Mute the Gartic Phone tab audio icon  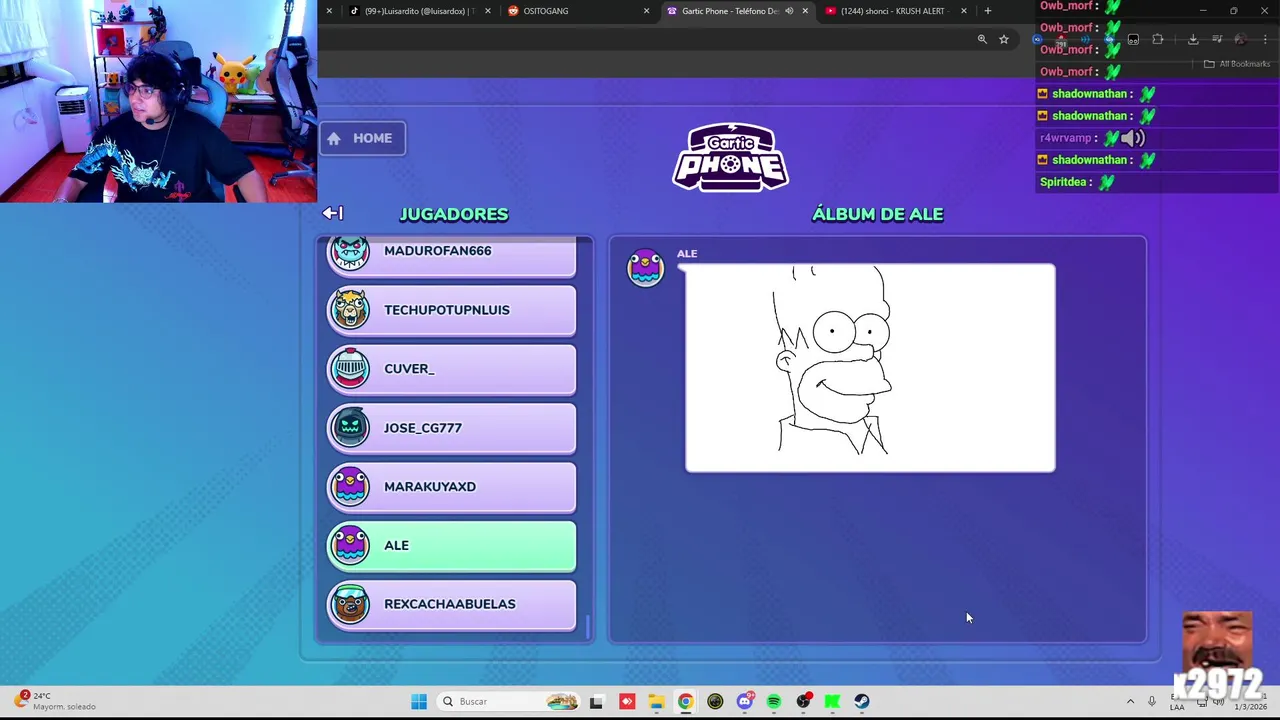[789, 11]
